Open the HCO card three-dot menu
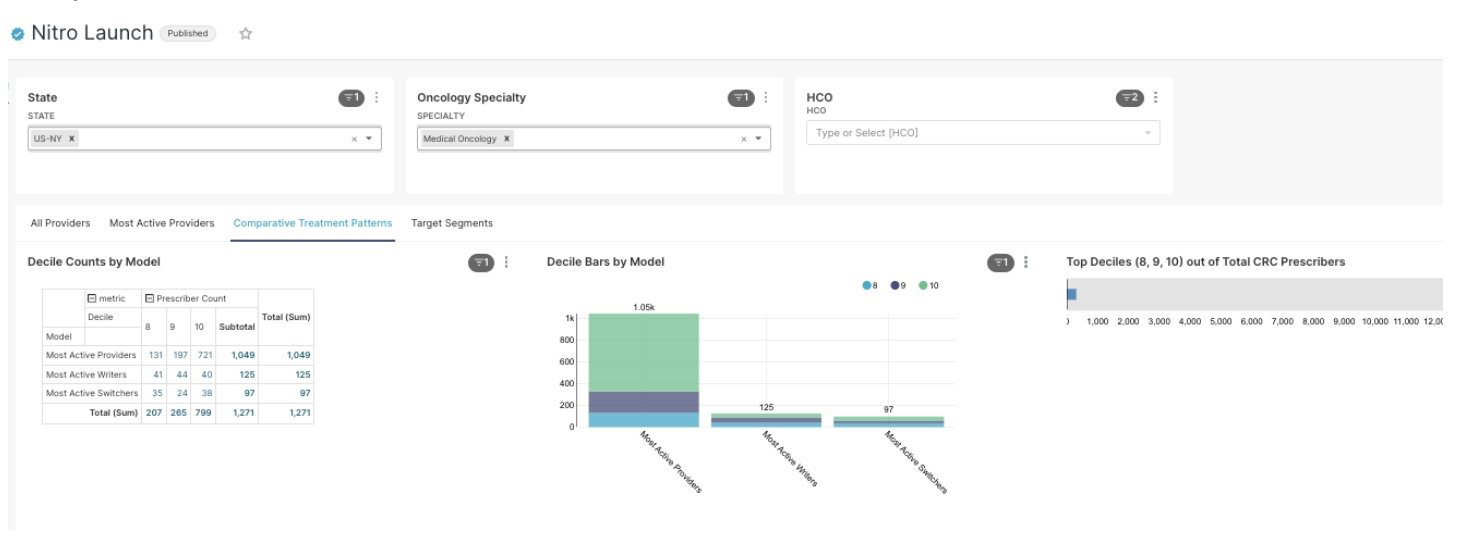 pos(1156,98)
